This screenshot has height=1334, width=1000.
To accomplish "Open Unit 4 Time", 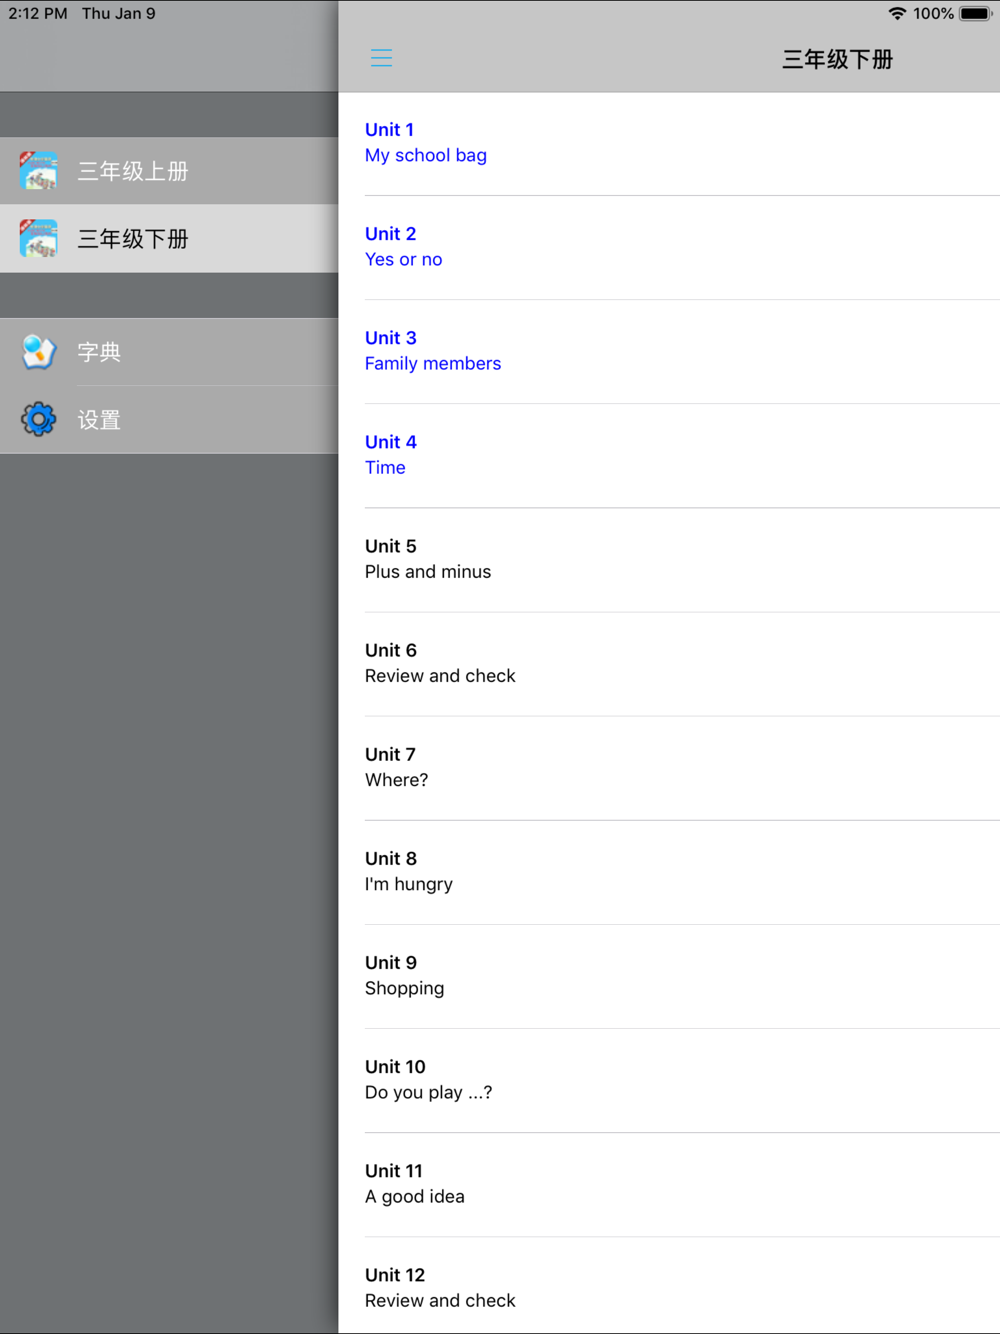I will [x=669, y=455].
